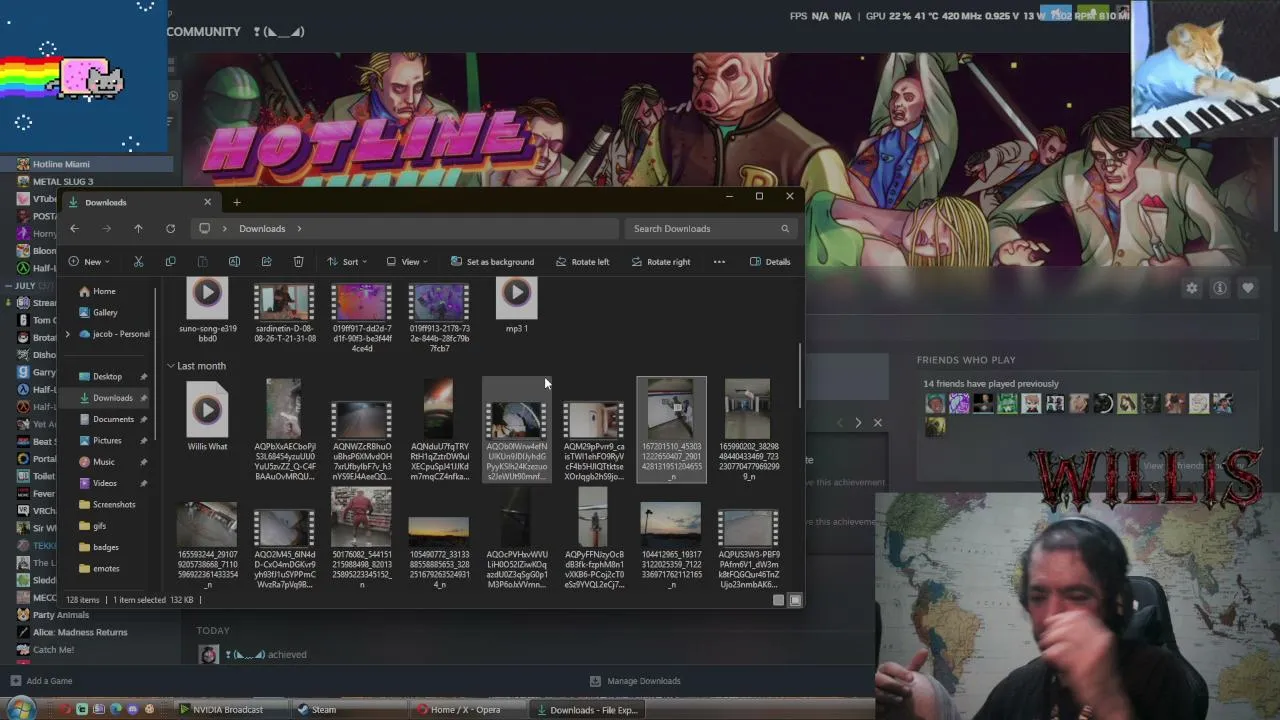Image resolution: width=1280 pixels, height=720 pixels.
Task: Rotate the selected image left
Action: pos(581,262)
